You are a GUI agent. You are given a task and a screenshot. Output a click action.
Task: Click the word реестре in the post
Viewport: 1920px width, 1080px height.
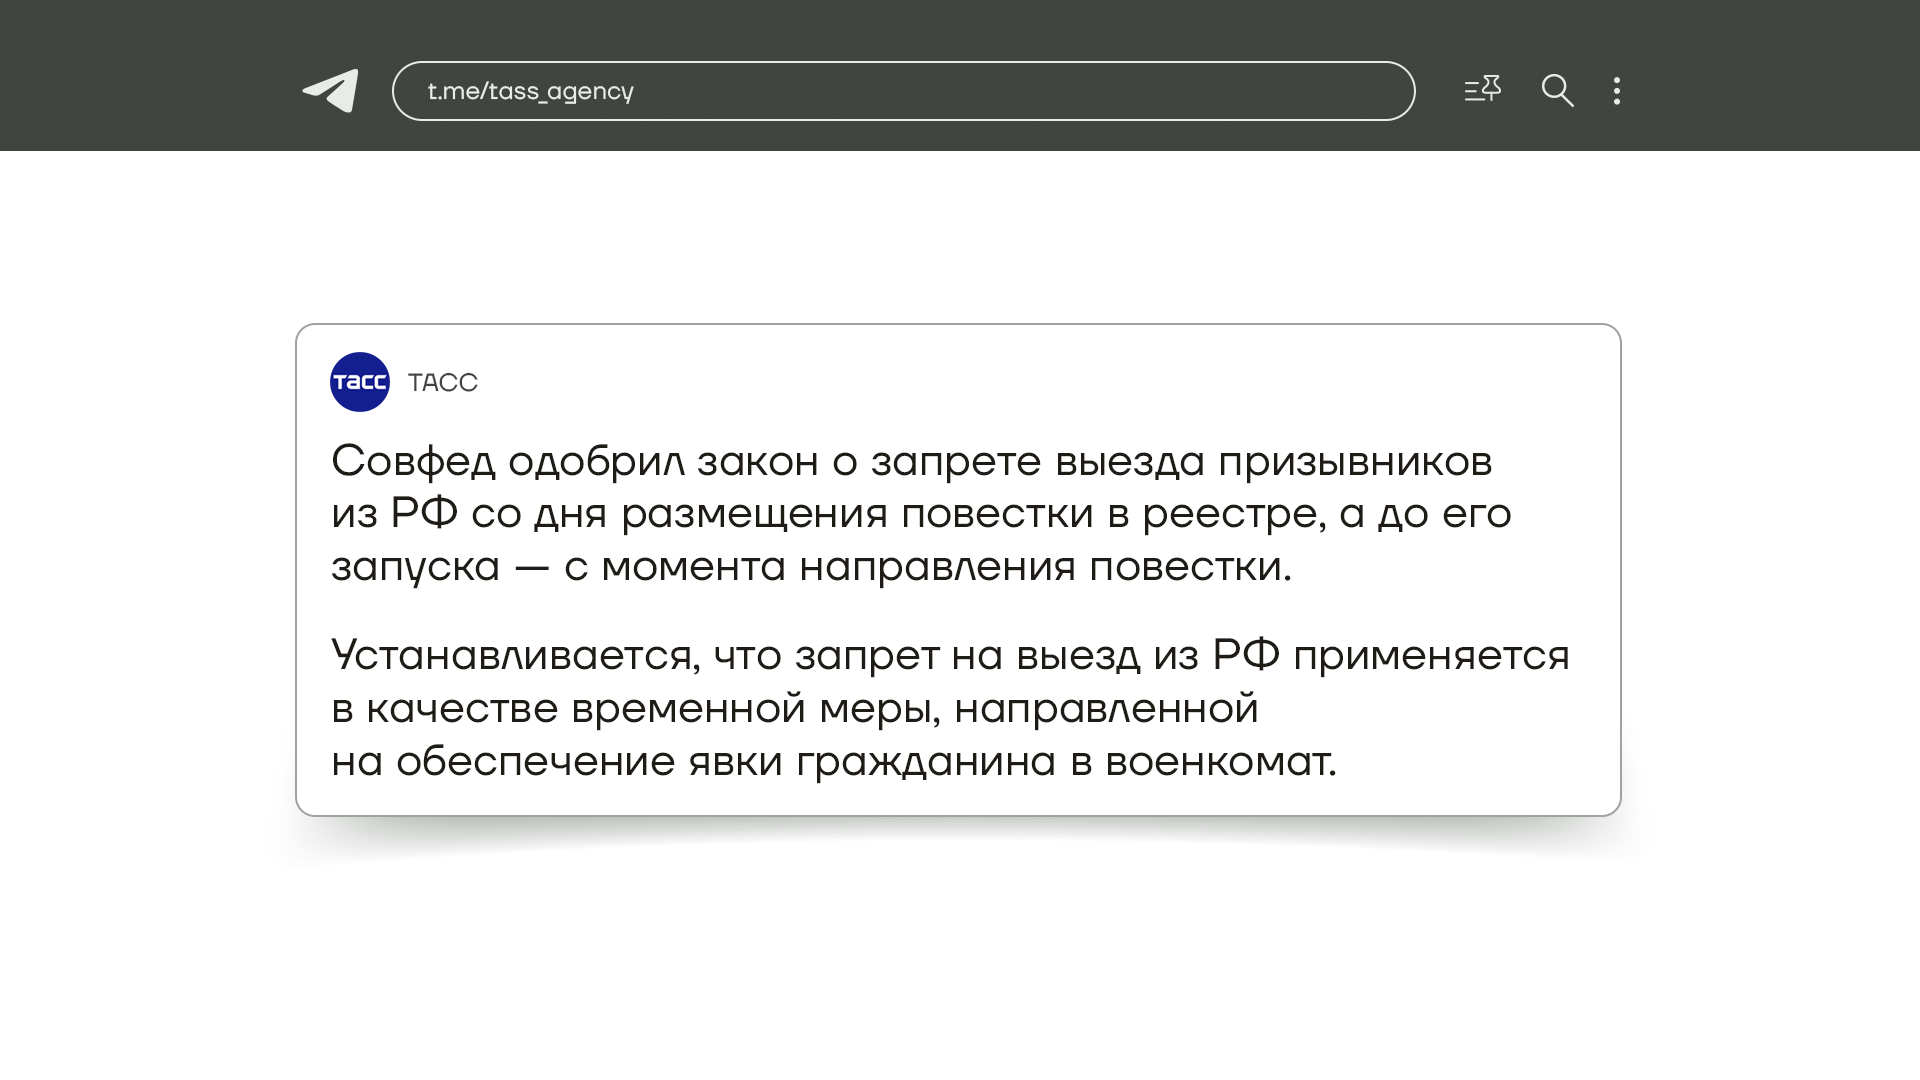(1233, 515)
